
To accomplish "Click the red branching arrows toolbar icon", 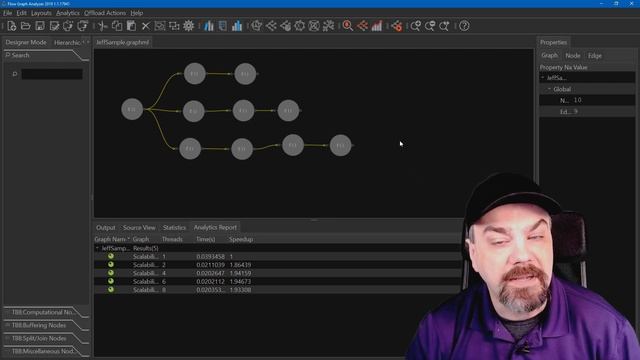I will click(362, 26).
